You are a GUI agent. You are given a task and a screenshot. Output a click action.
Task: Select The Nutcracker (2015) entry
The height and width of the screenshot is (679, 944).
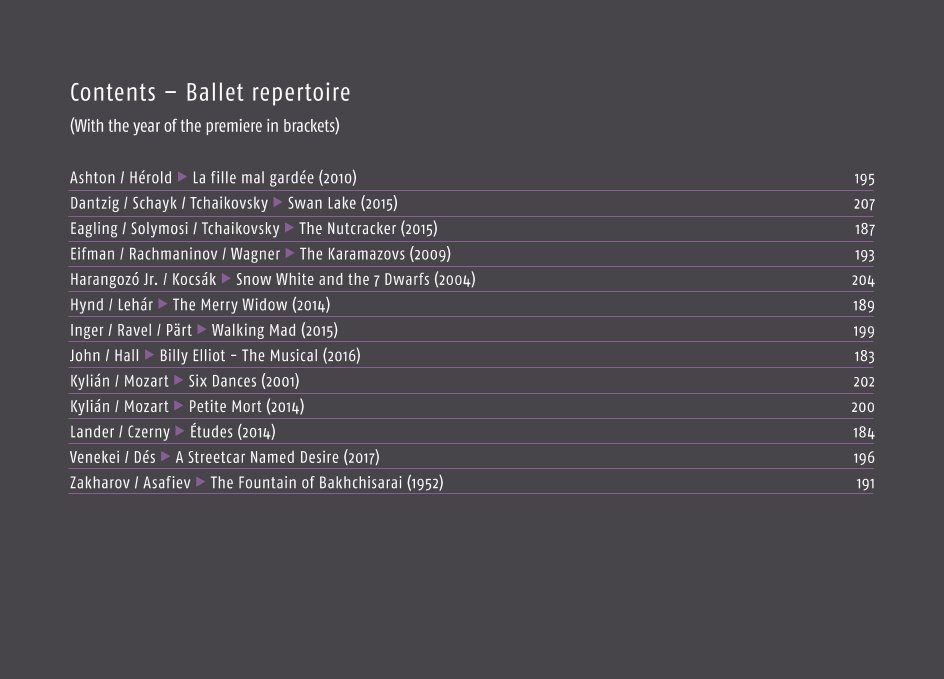coord(471,229)
